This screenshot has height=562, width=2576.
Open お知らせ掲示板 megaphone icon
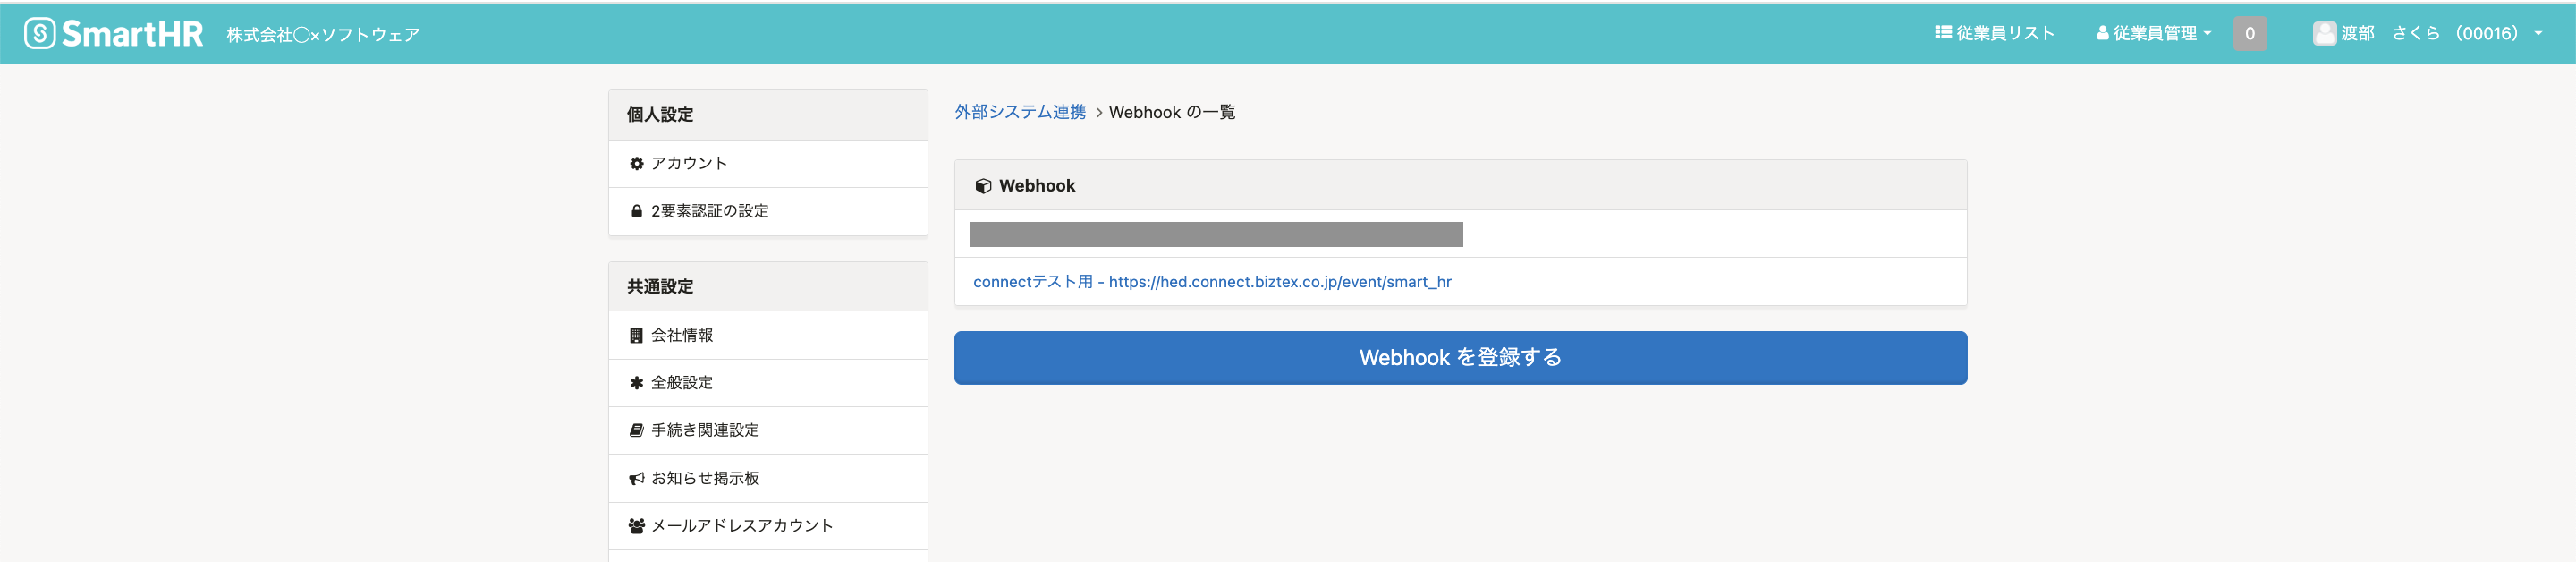tap(636, 479)
